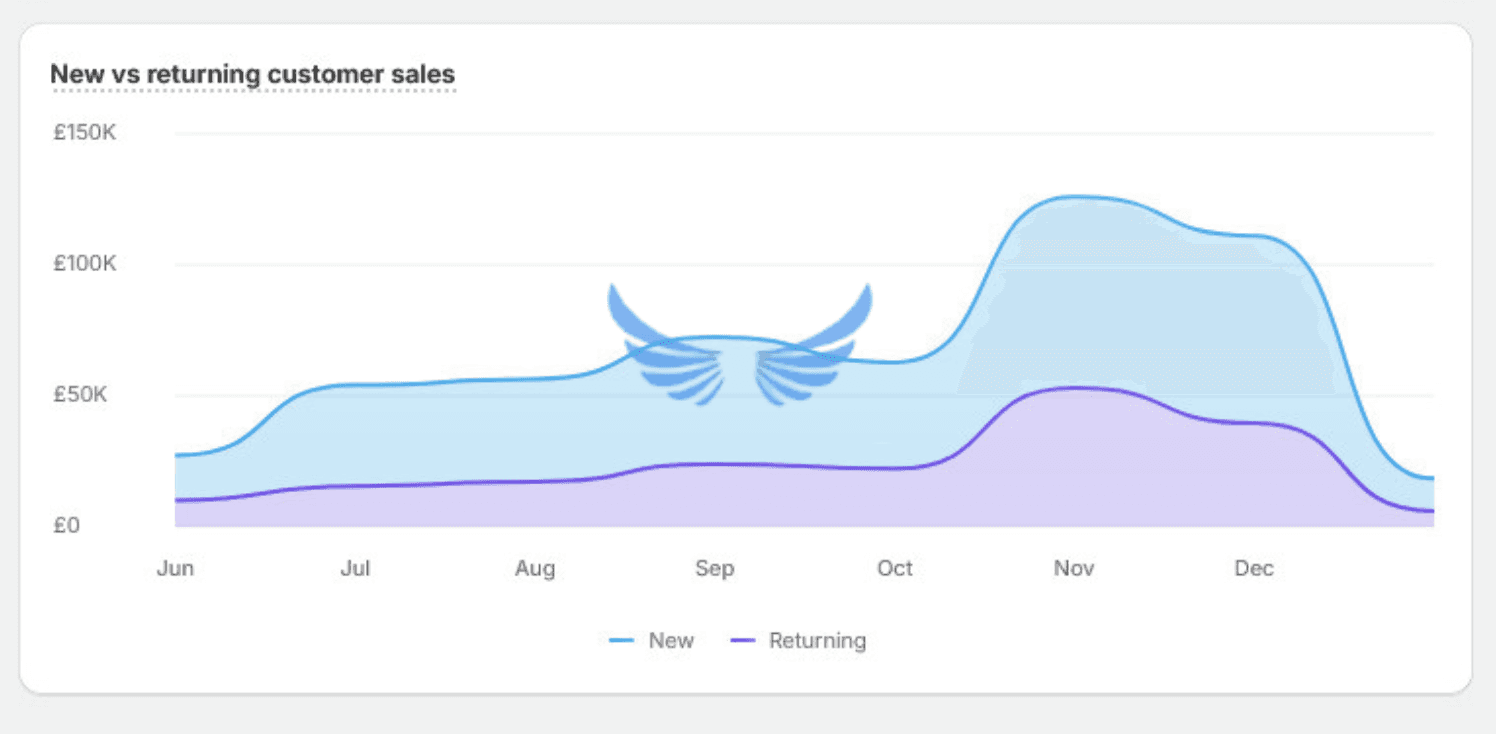Select the Aug label on the x-axis

pyautogui.click(x=535, y=569)
